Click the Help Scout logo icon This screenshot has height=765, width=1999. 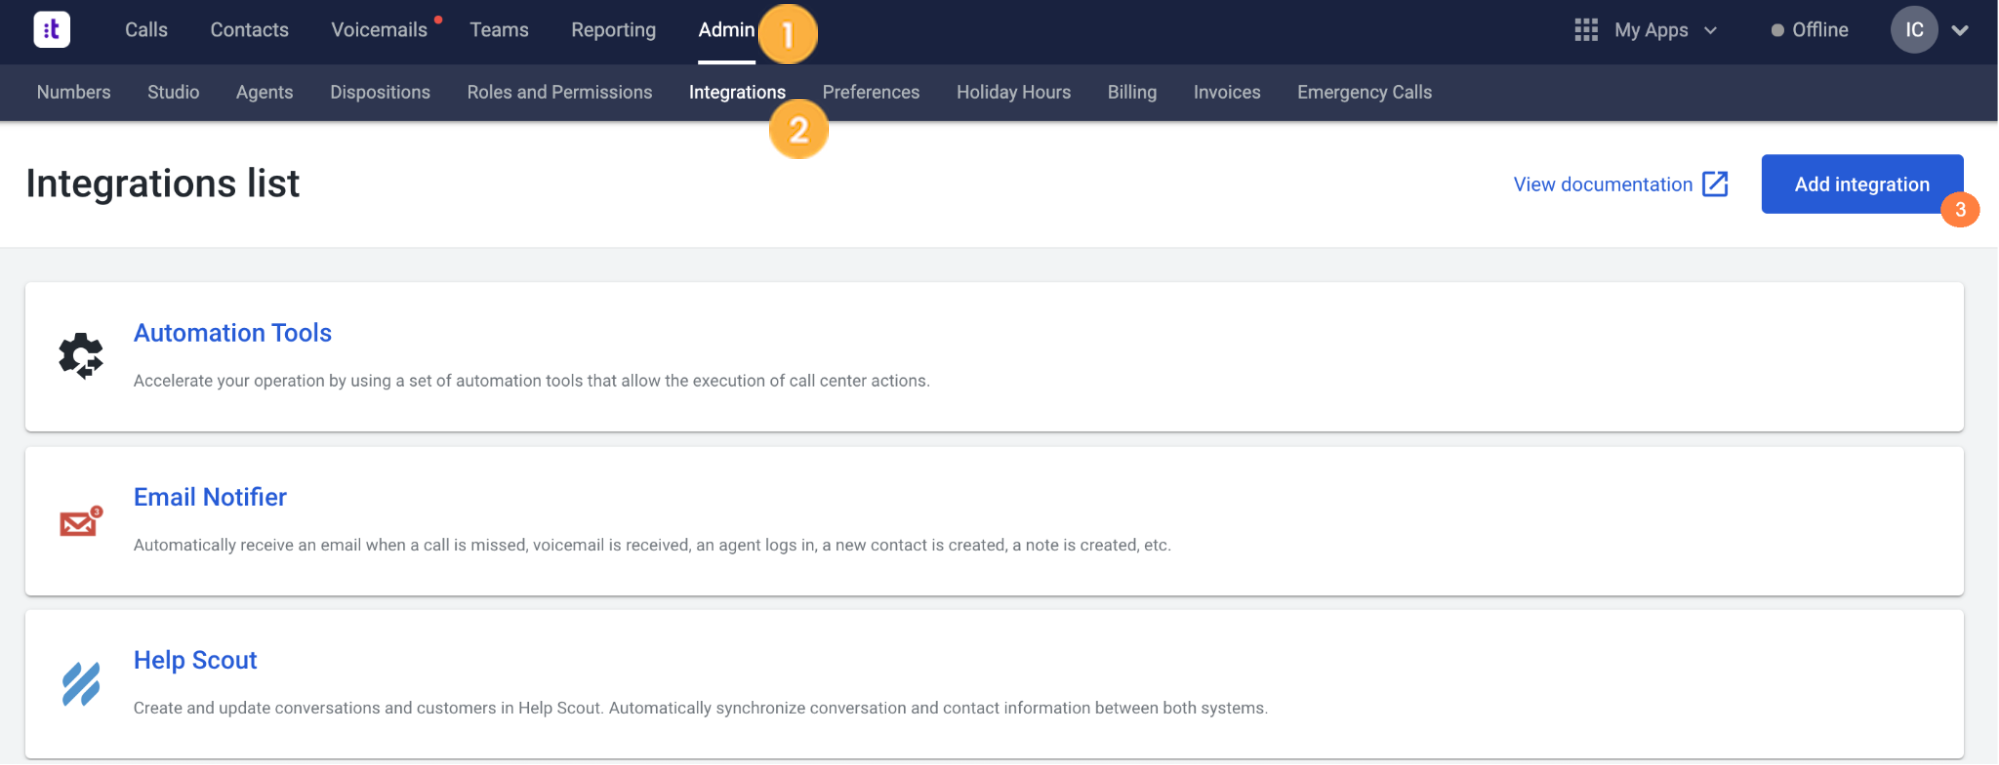tap(81, 685)
